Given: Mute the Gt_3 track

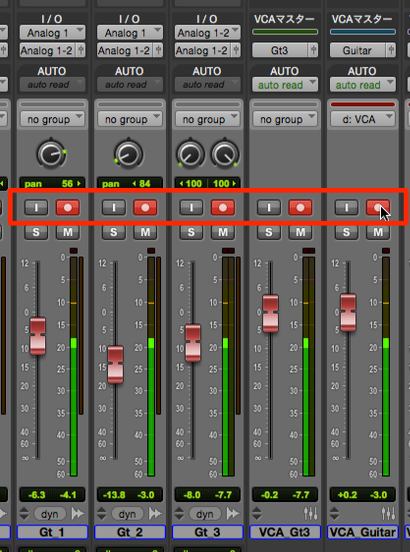Looking at the screenshot, I should [x=223, y=232].
